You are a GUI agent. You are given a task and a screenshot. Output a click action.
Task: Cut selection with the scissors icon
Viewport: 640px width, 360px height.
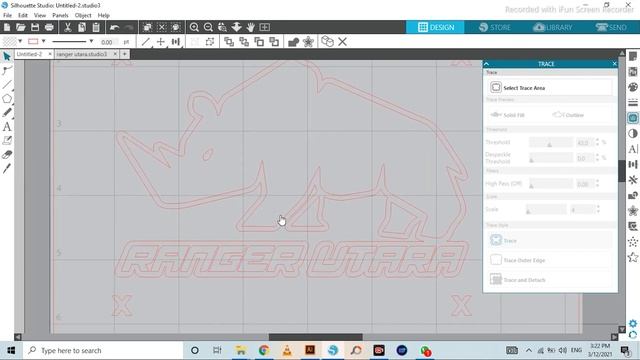click(x=68, y=27)
